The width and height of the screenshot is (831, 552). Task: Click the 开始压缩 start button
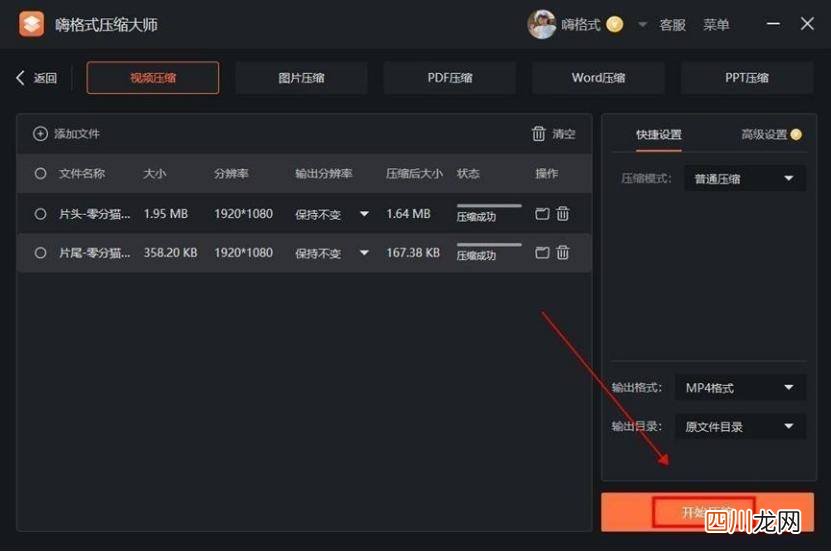click(x=707, y=512)
